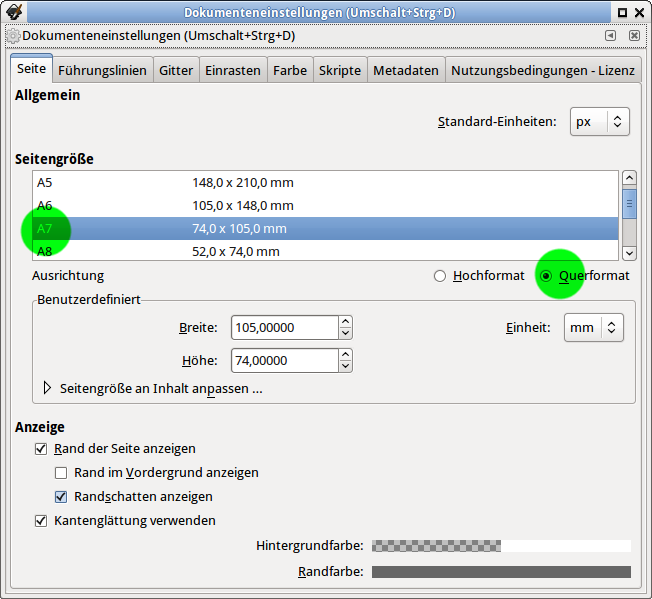Click the 148,0 x 210,0 mm entry

tap(243, 182)
